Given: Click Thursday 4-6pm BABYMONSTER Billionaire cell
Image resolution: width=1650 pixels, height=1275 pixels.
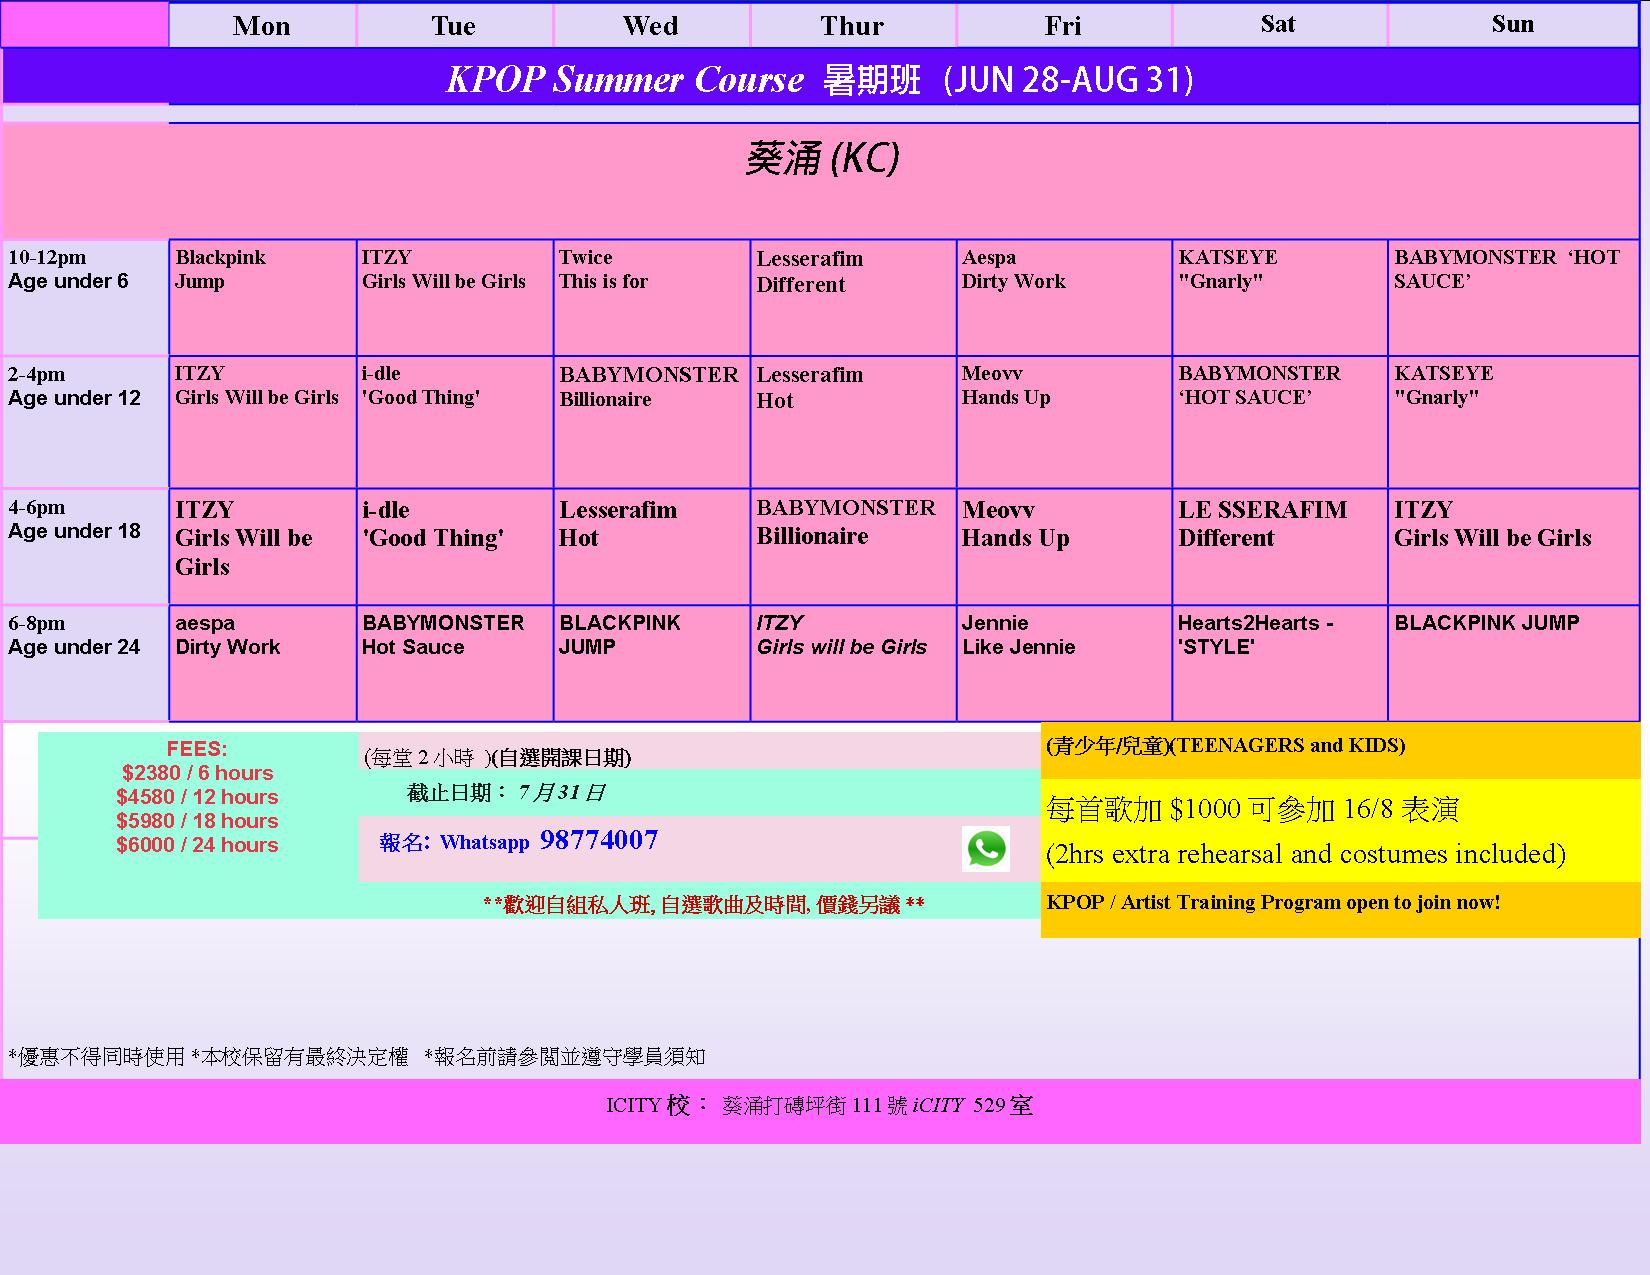Looking at the screenshot, I should (x=853, y=546).
